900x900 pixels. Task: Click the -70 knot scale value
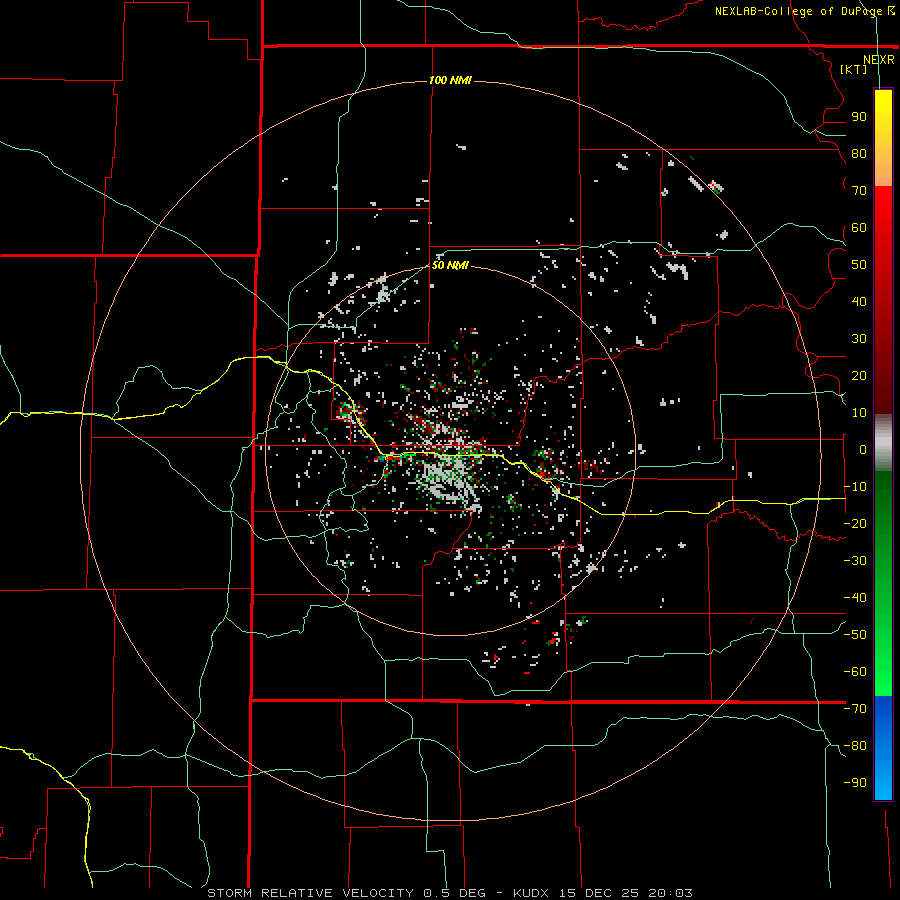point(855,709)
